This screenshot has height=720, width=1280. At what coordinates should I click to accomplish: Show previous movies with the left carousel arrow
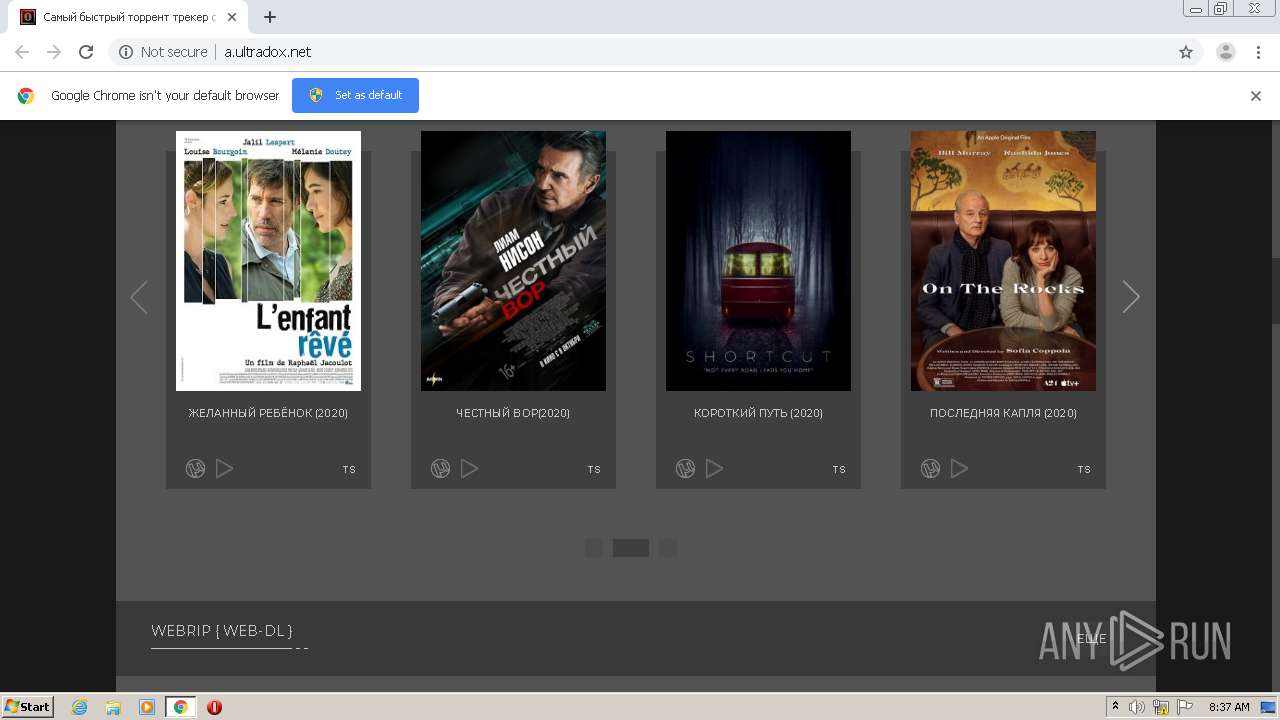pos(139,297)
